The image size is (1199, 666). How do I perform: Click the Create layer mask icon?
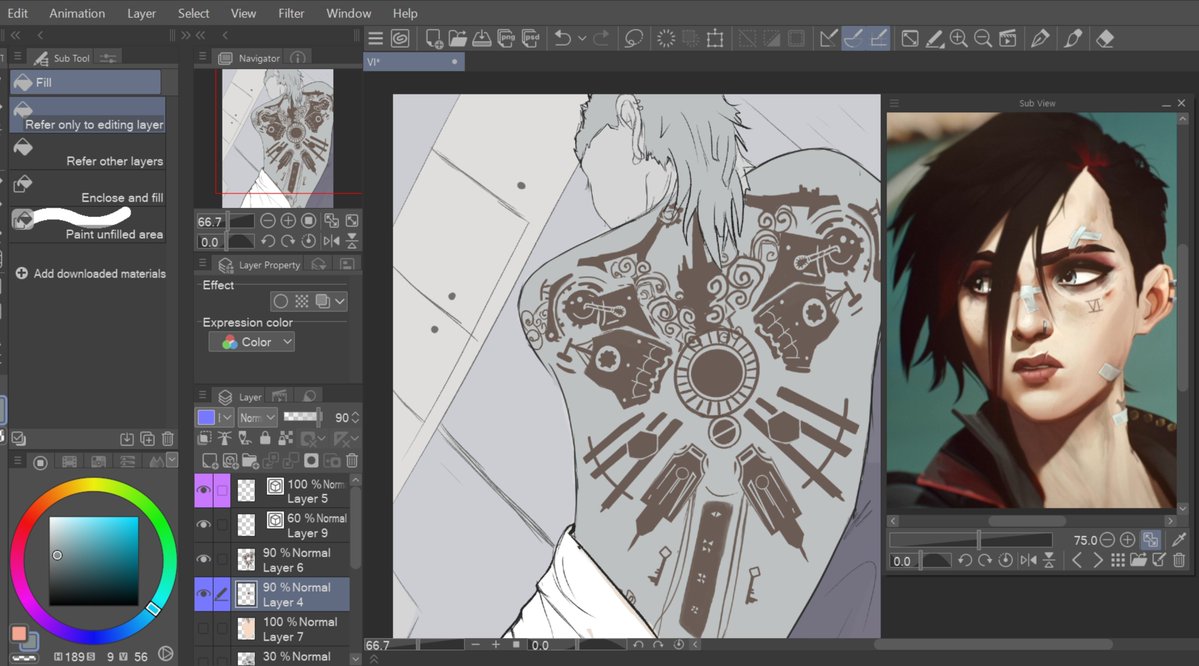pyautogui.click(x=310, y=460)
